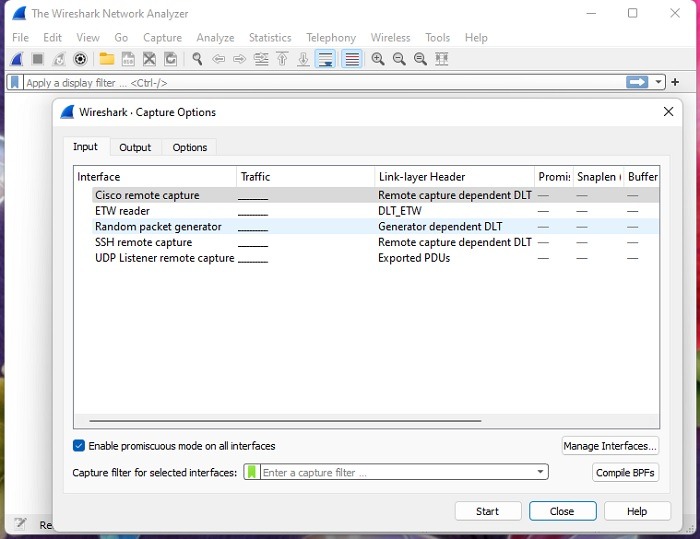Go to previous packet arrow icon
The image size is (700, 539).
click(218, 59)
